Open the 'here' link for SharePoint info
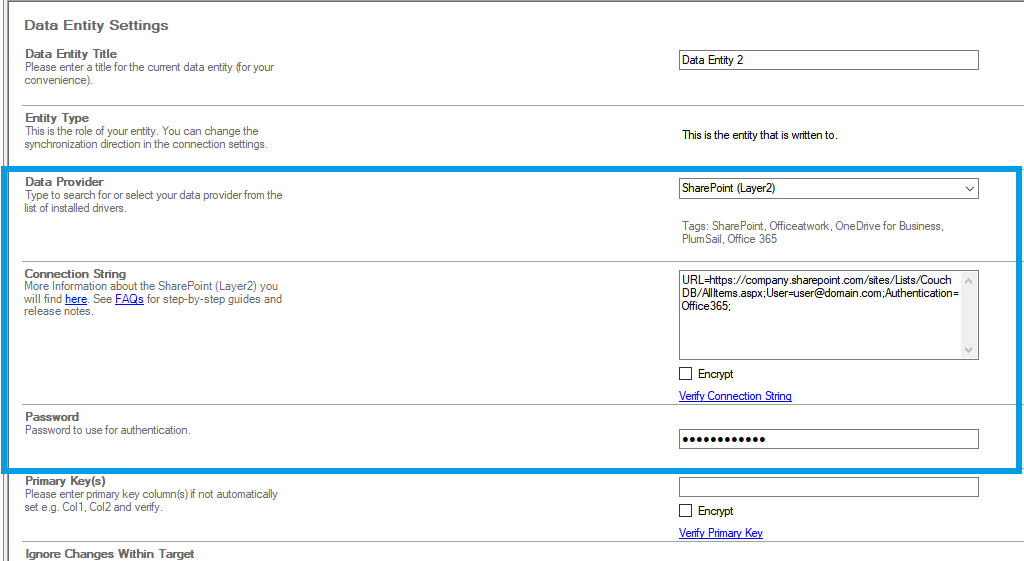This screenshot has height=561, width=1024. 76,299
